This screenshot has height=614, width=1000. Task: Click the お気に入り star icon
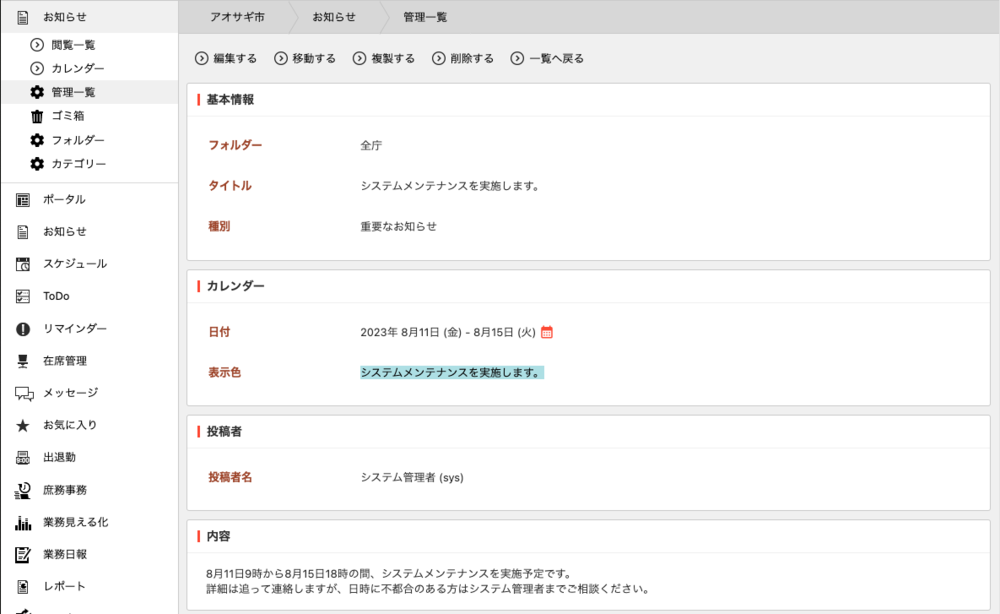click(x=23, y=425)
